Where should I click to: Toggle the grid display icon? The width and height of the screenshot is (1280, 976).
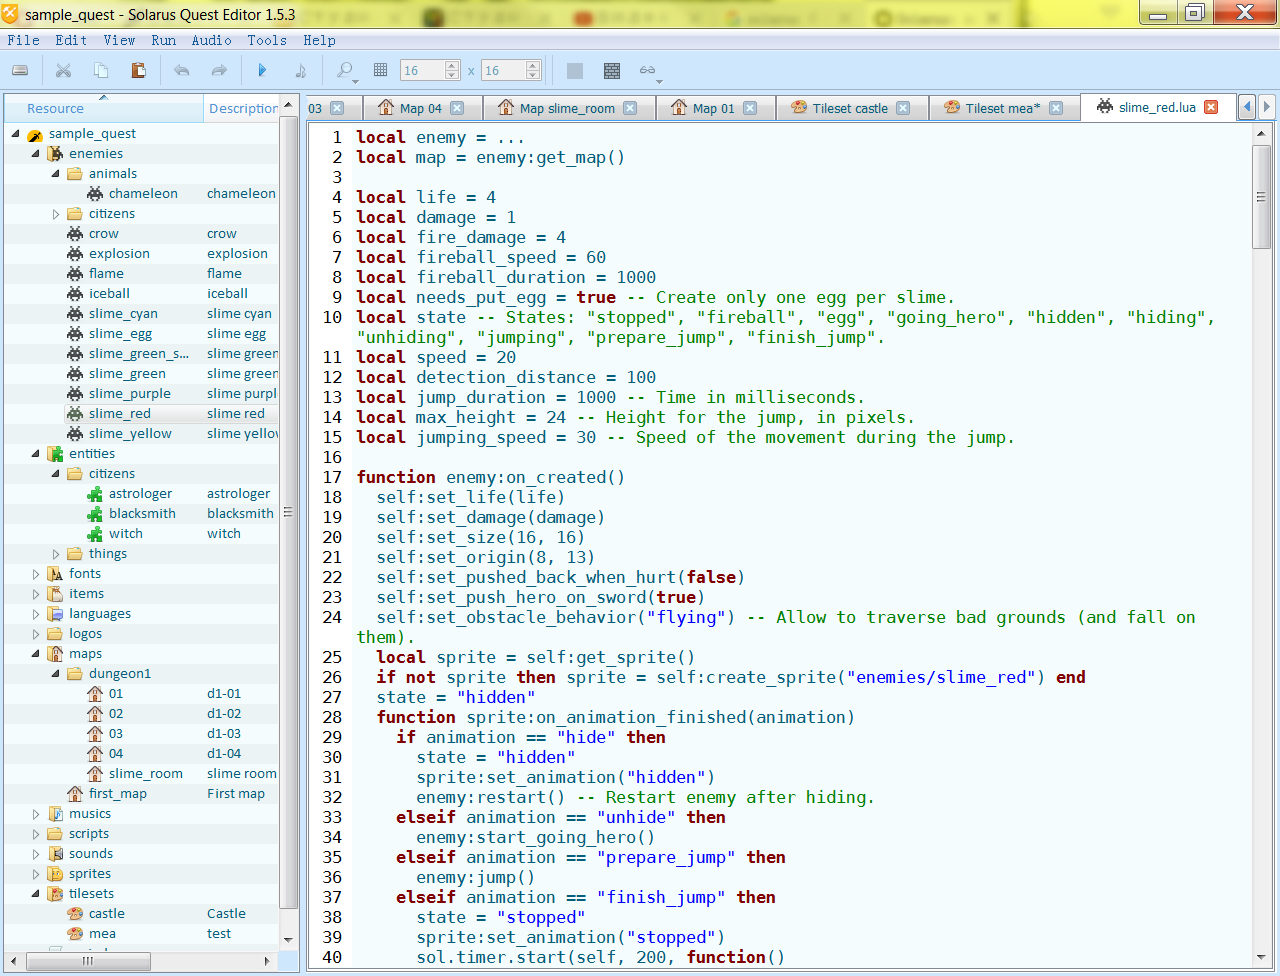(x=380, y=70)
